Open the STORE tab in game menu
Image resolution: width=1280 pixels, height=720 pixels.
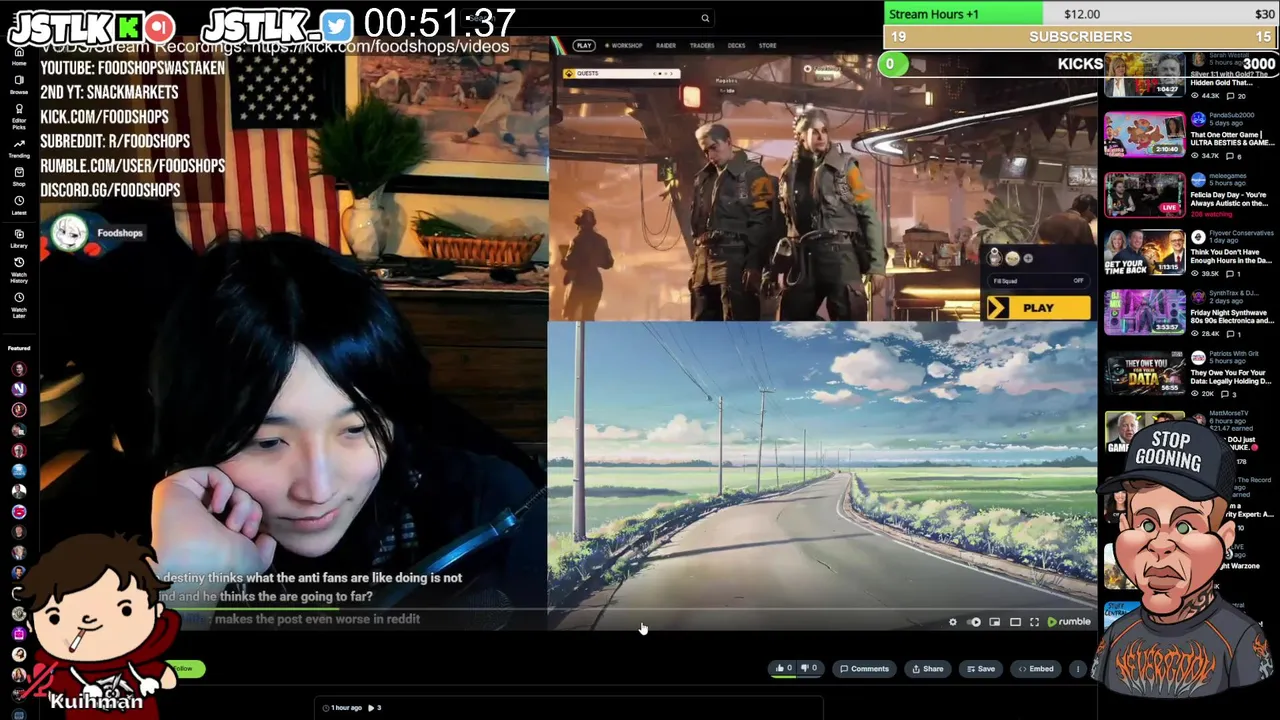767,45
